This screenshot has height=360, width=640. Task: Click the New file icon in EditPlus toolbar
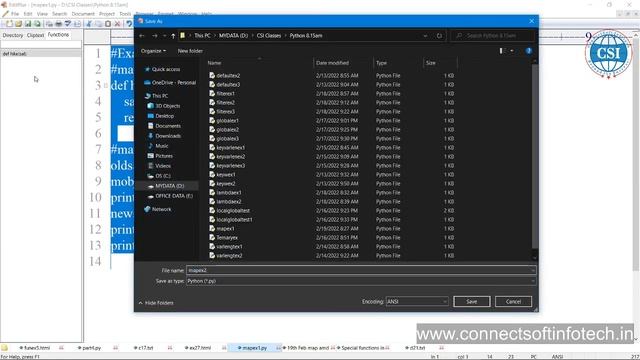[x=9, y=24]
